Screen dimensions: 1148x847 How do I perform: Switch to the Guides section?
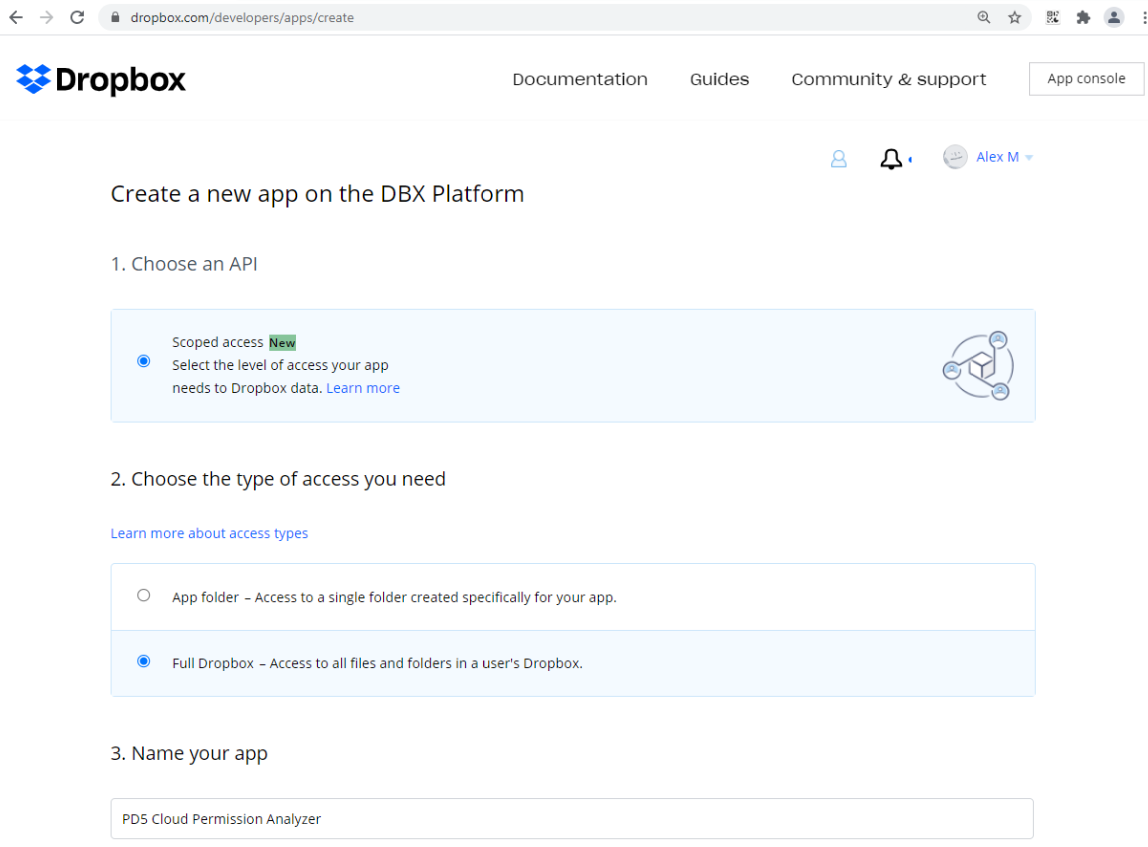pos(719,79)
